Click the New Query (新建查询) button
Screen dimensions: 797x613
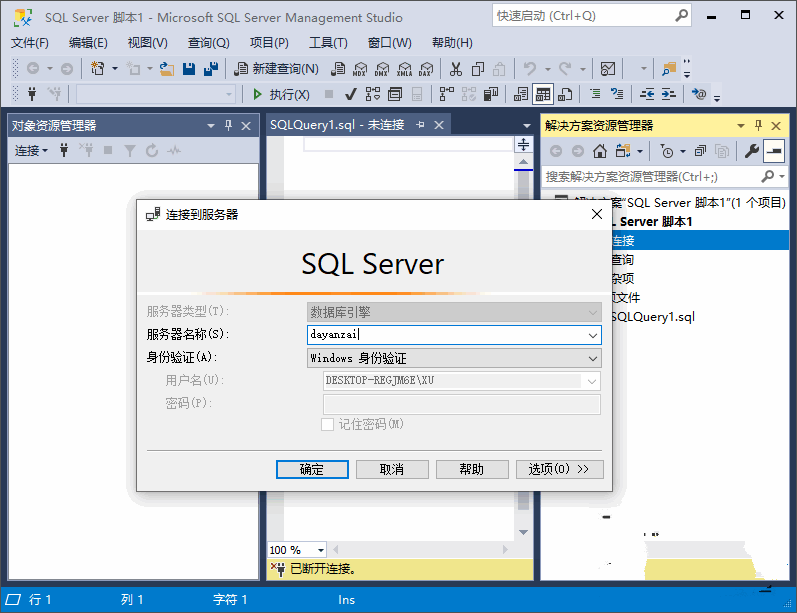[277, 69]
